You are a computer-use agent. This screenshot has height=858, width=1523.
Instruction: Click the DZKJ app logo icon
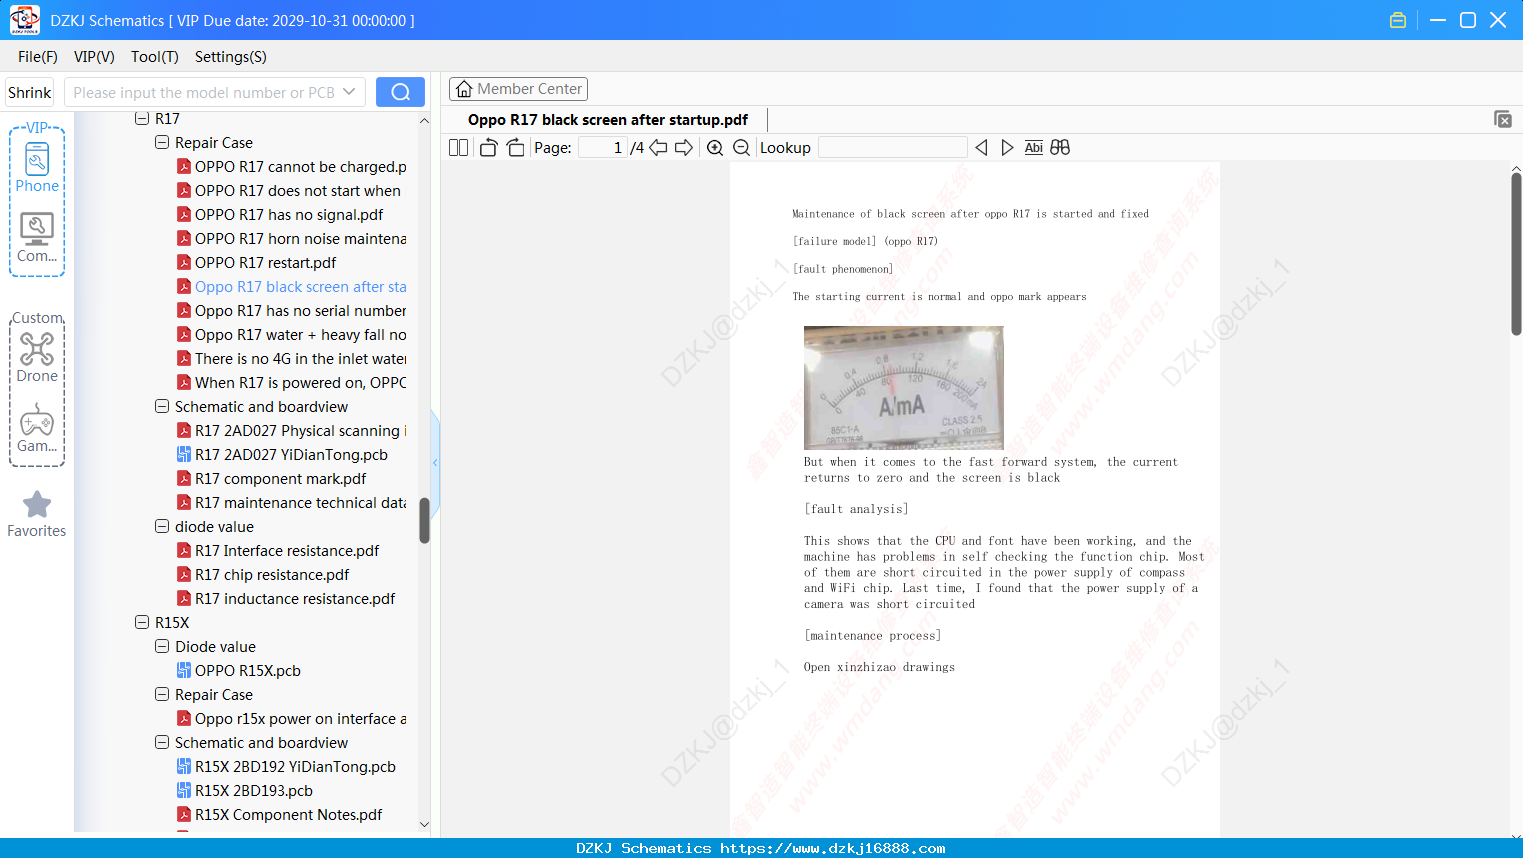pos(25,20)
